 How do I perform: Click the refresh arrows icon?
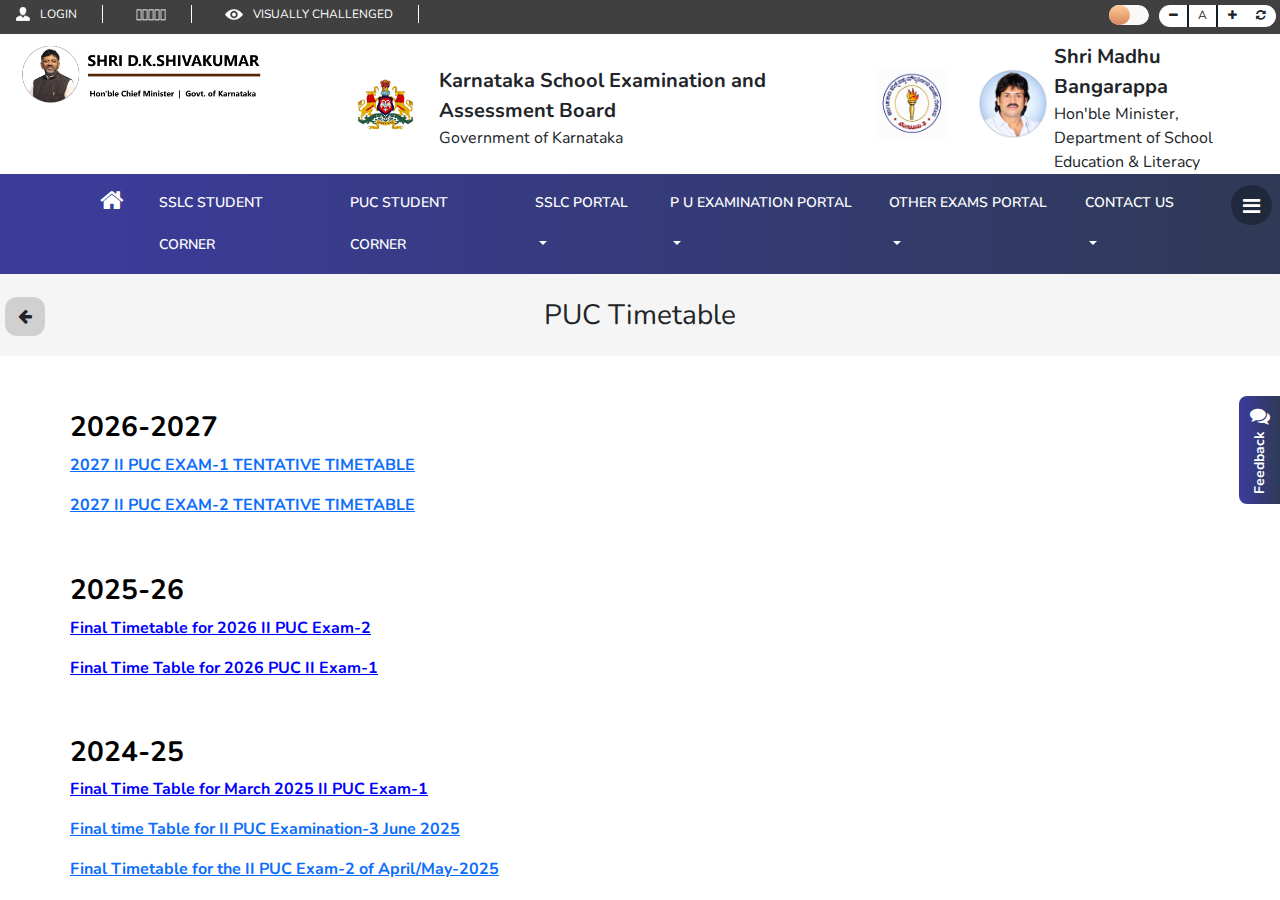[1260, 15]
